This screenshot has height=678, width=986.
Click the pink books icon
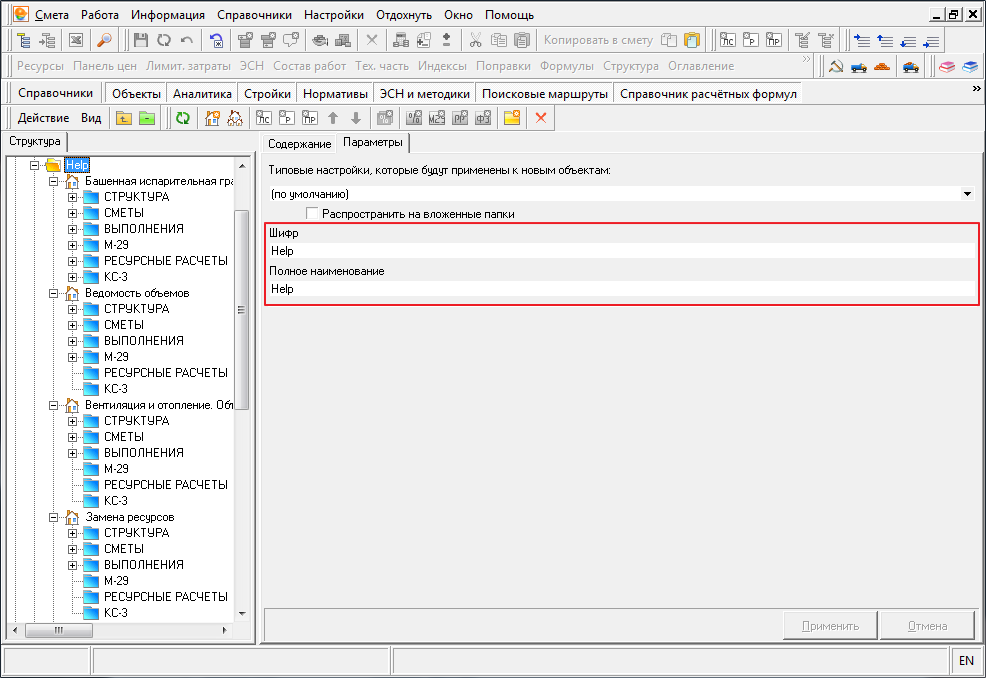click(947, 65)
